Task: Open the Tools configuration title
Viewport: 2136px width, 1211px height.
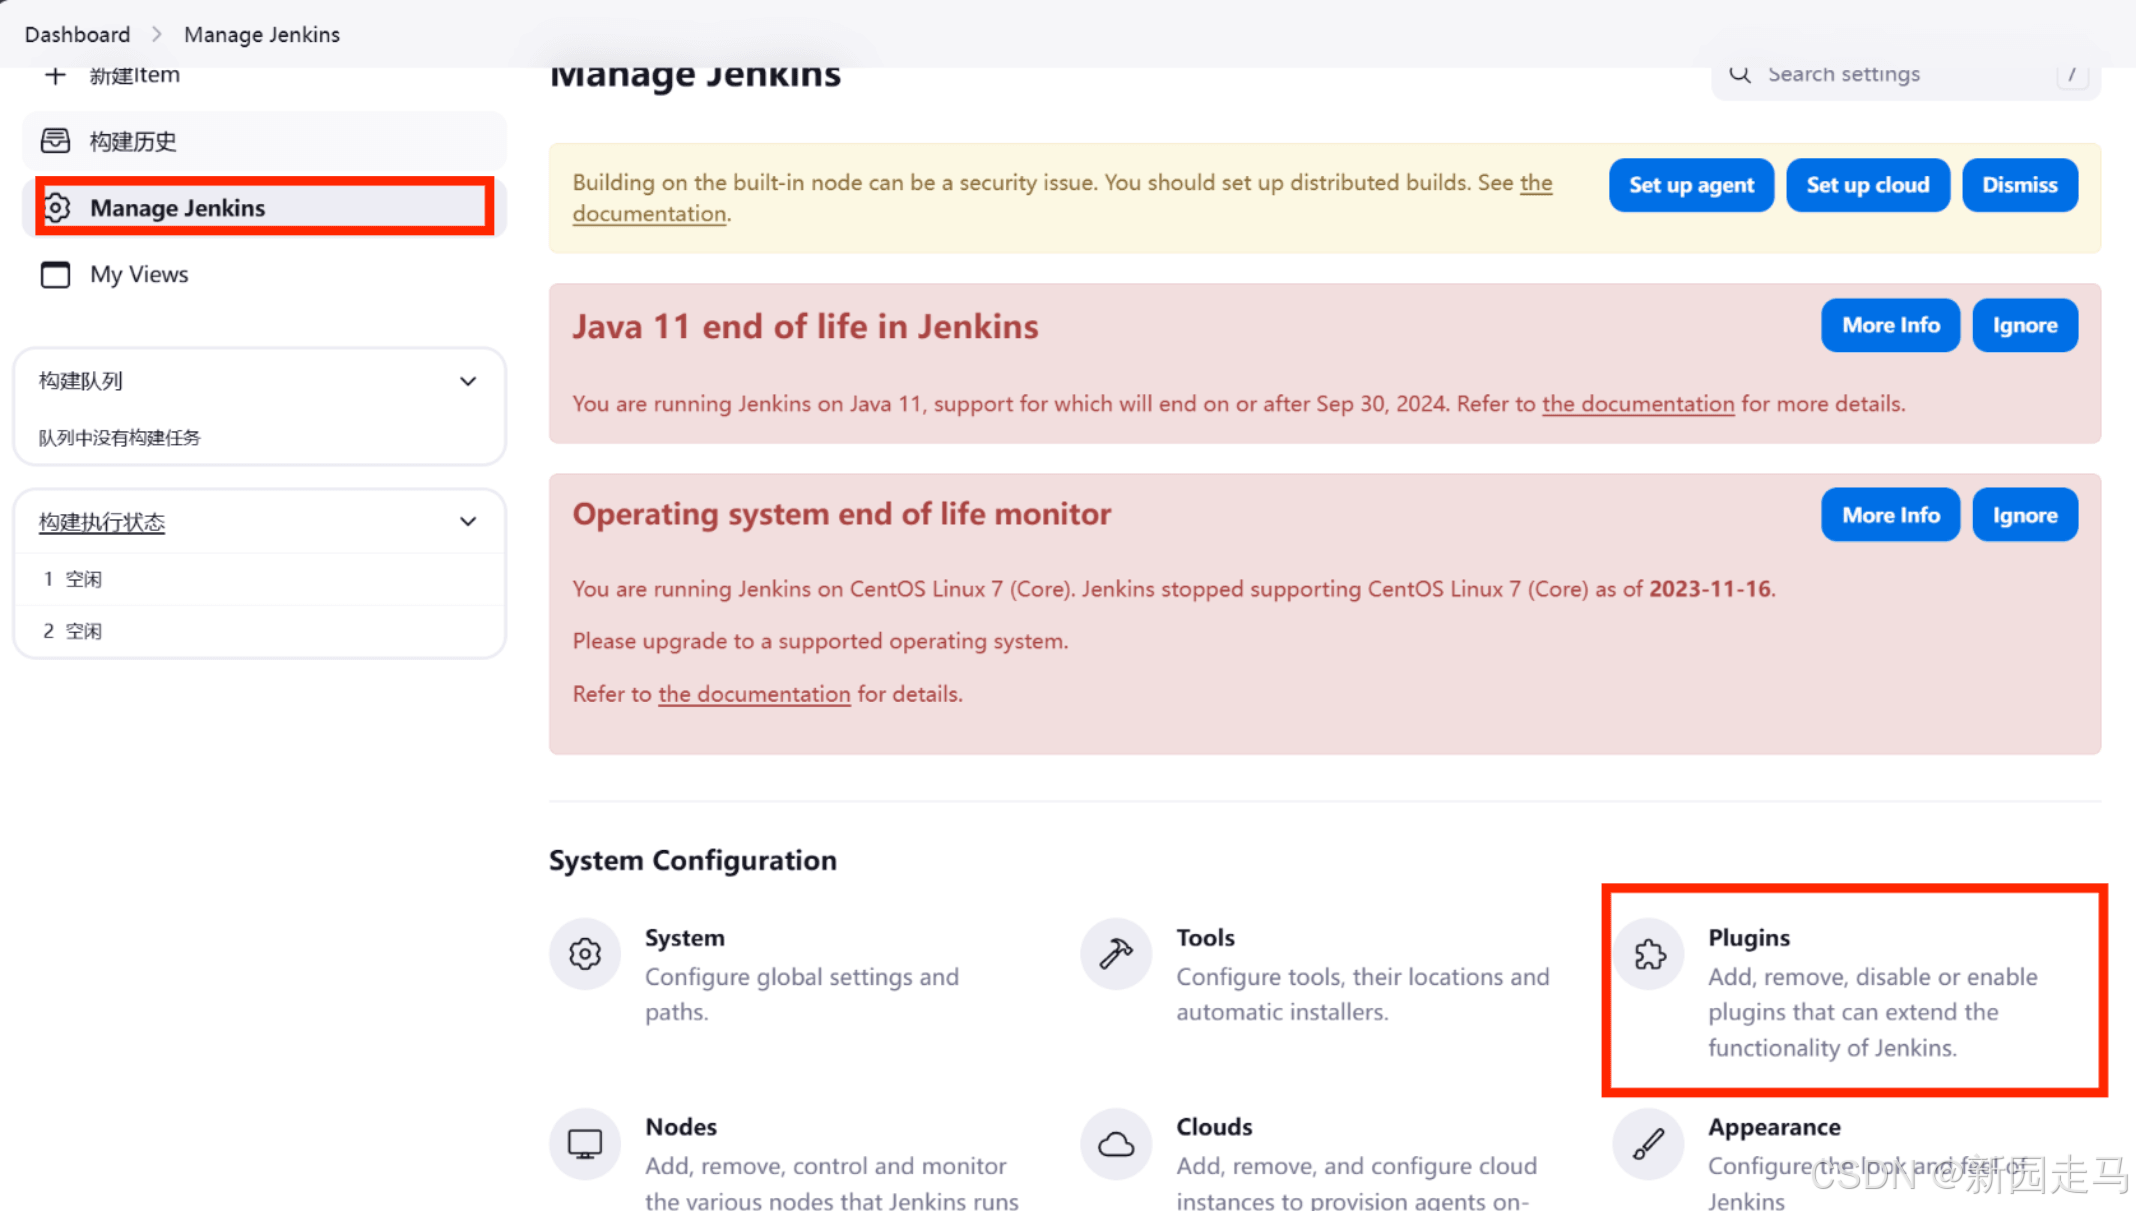Action: pos(1205,938)
